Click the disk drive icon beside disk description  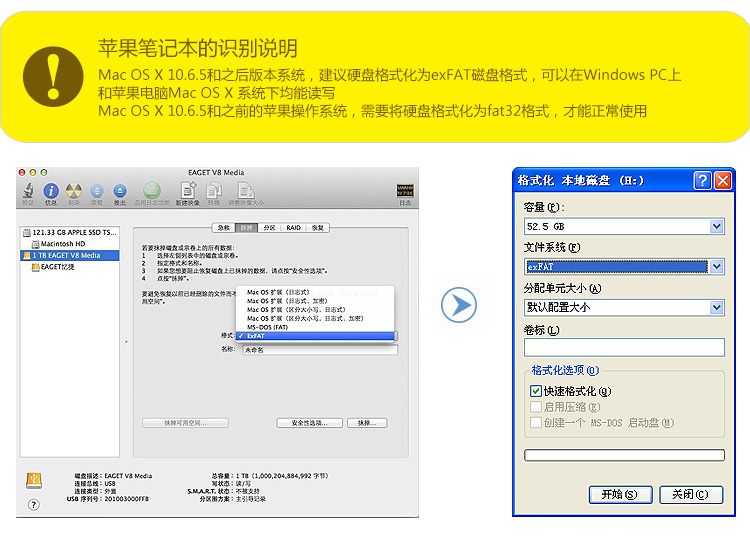click(34, 481)
